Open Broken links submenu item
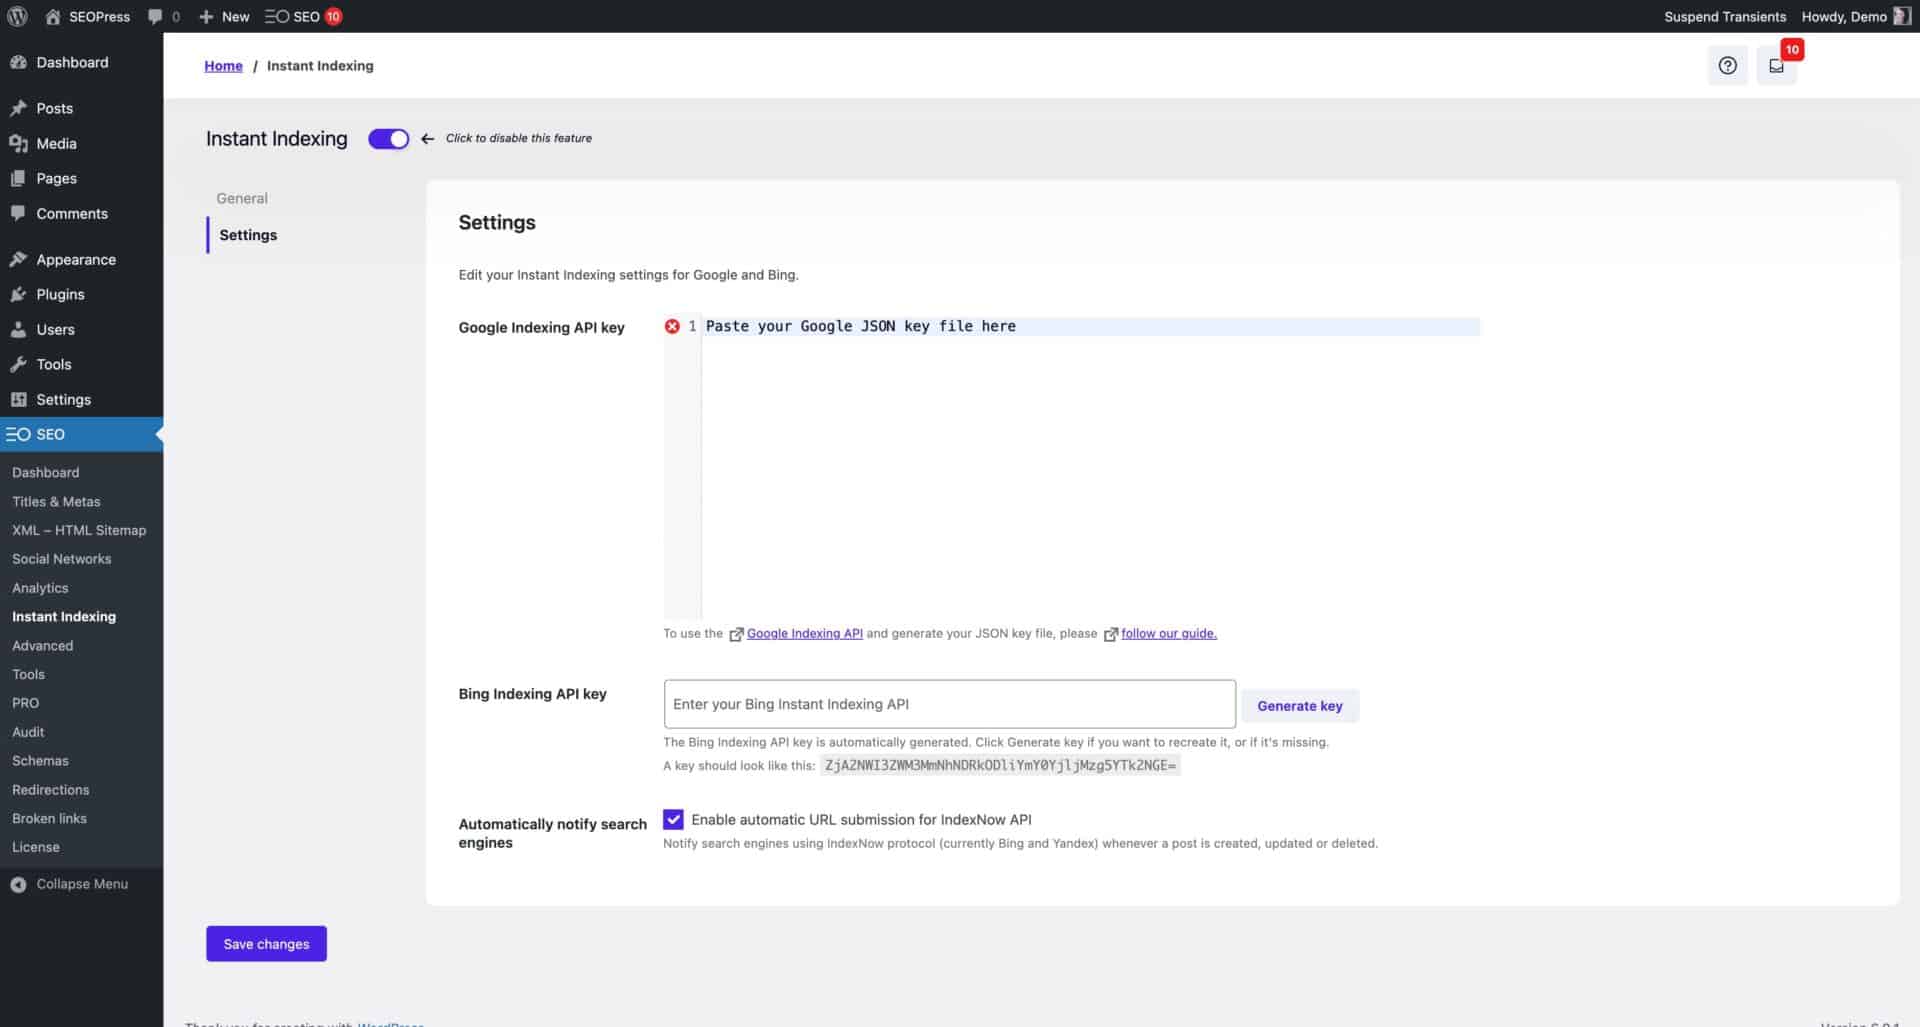The image size is (1920, 1027). click(x=49, y=818)
